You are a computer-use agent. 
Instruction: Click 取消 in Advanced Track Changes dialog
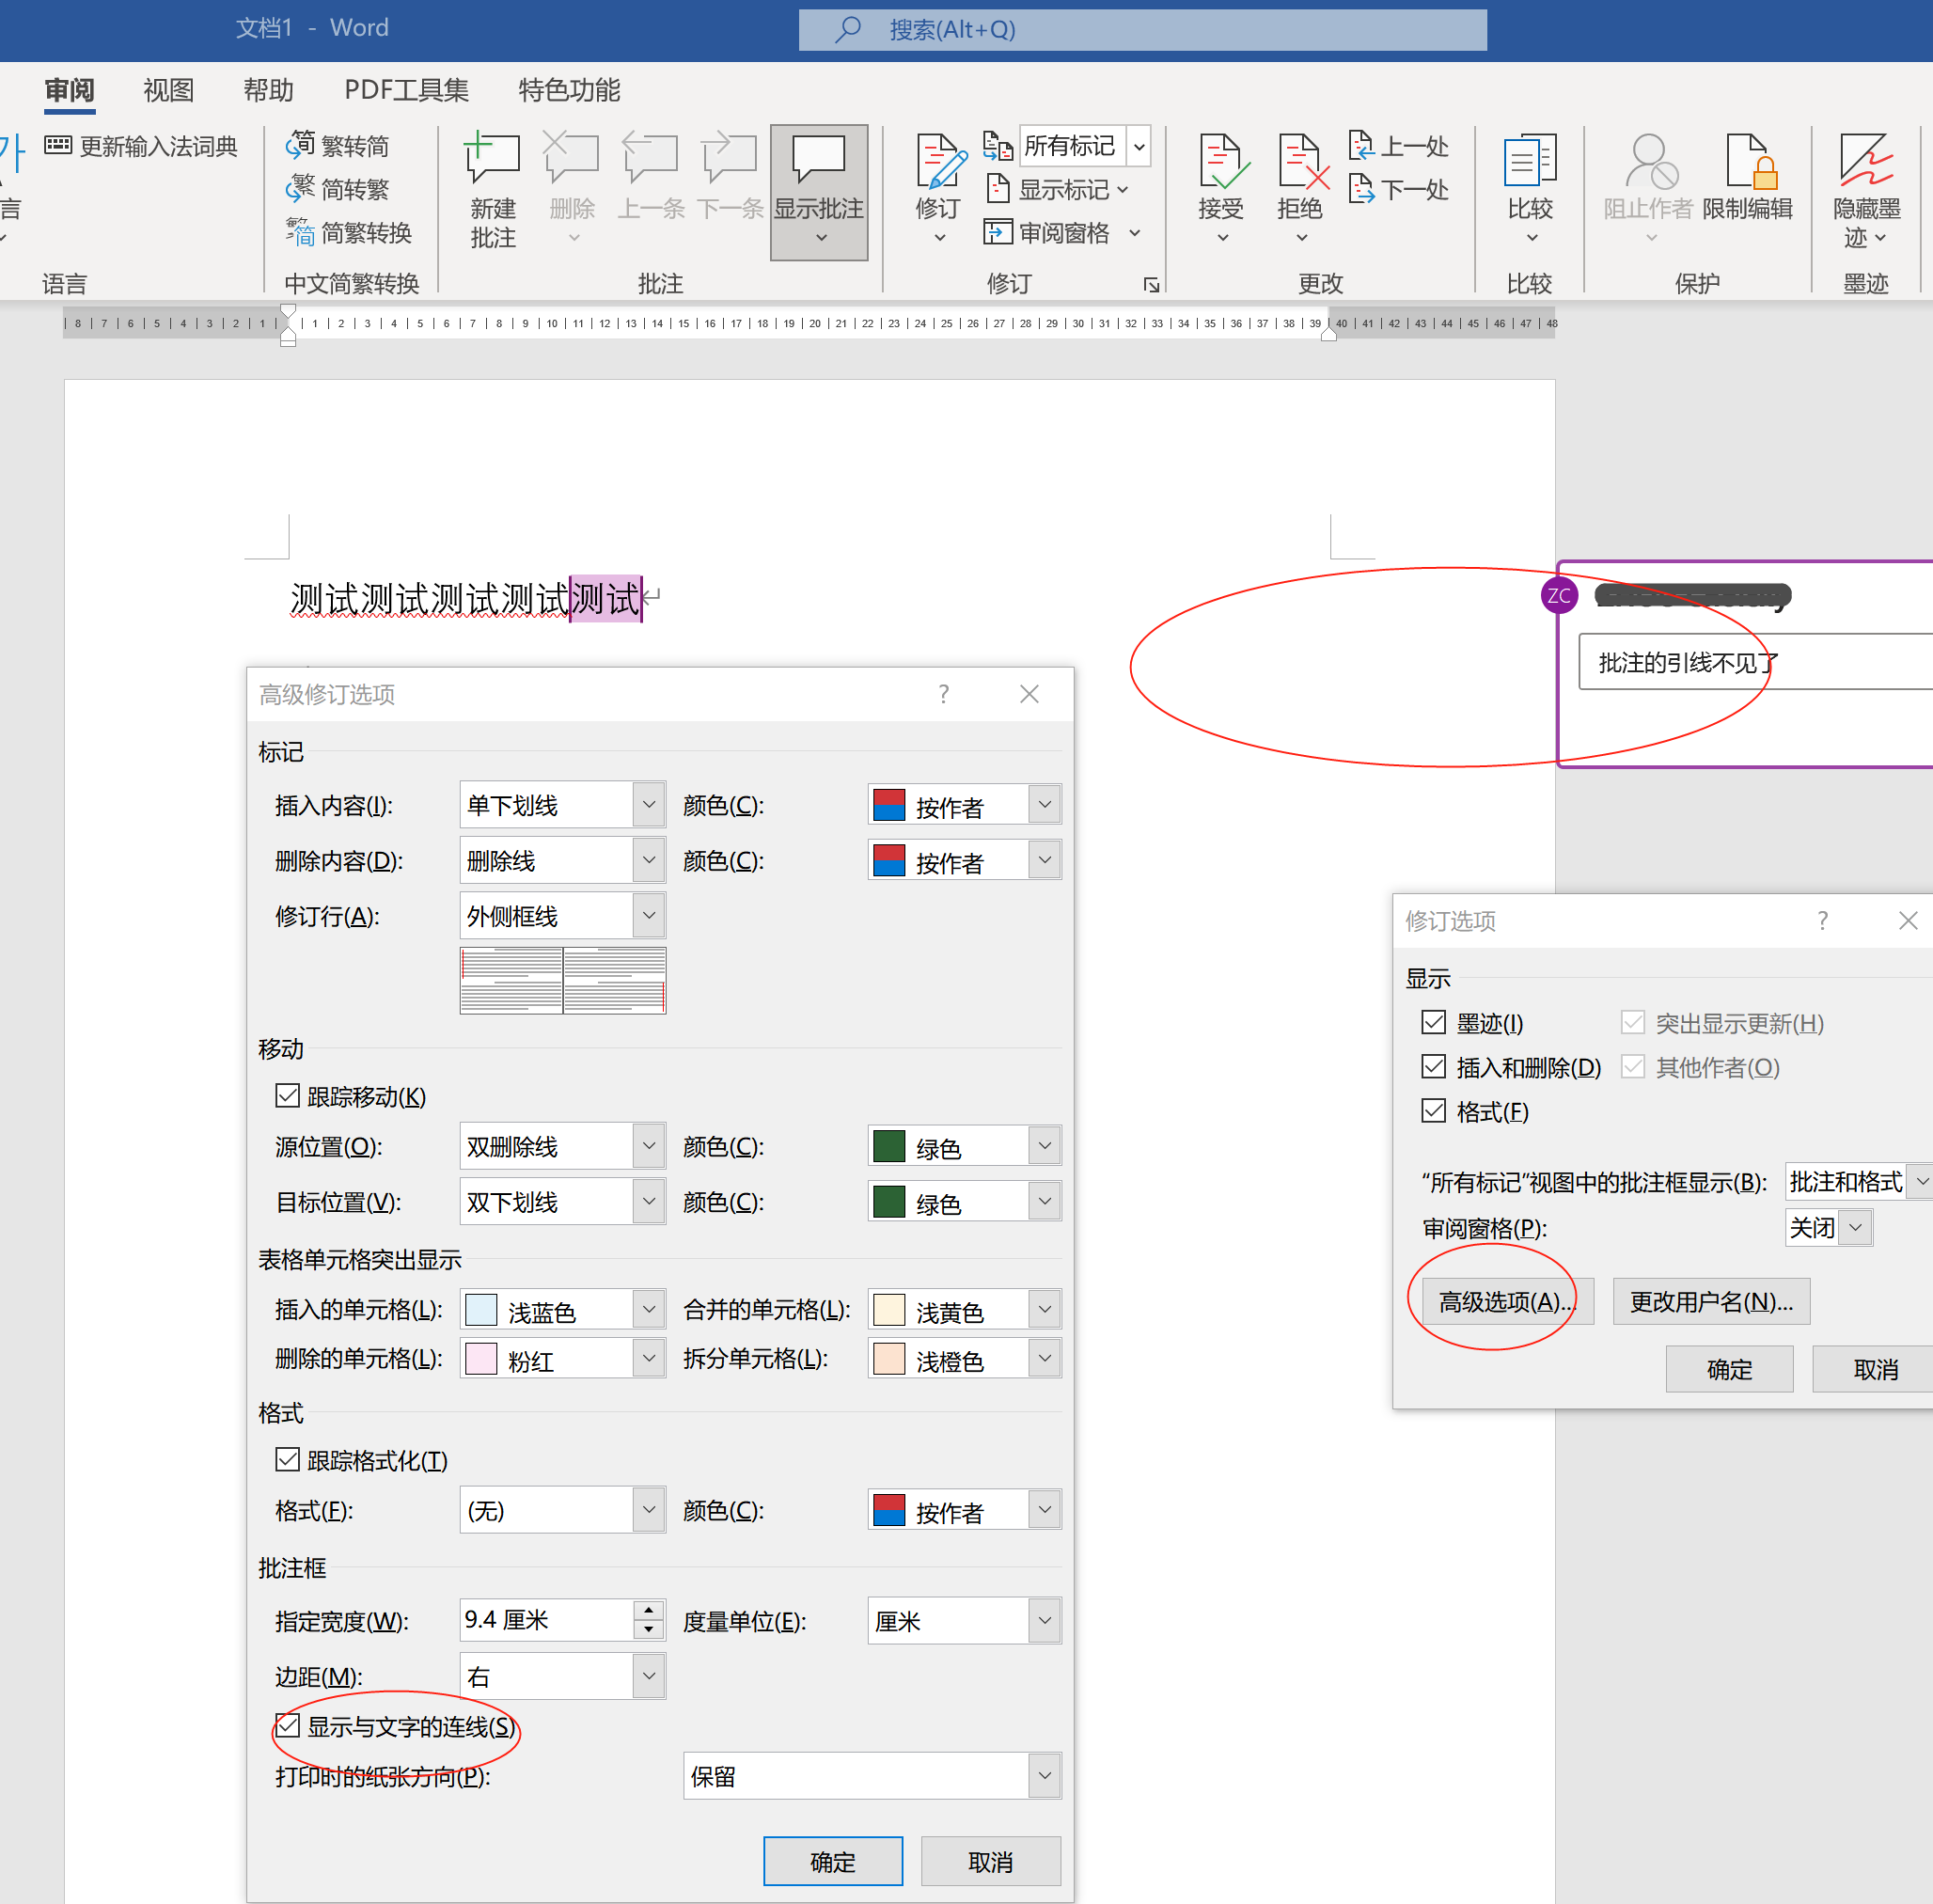[x=991, y=1861]
